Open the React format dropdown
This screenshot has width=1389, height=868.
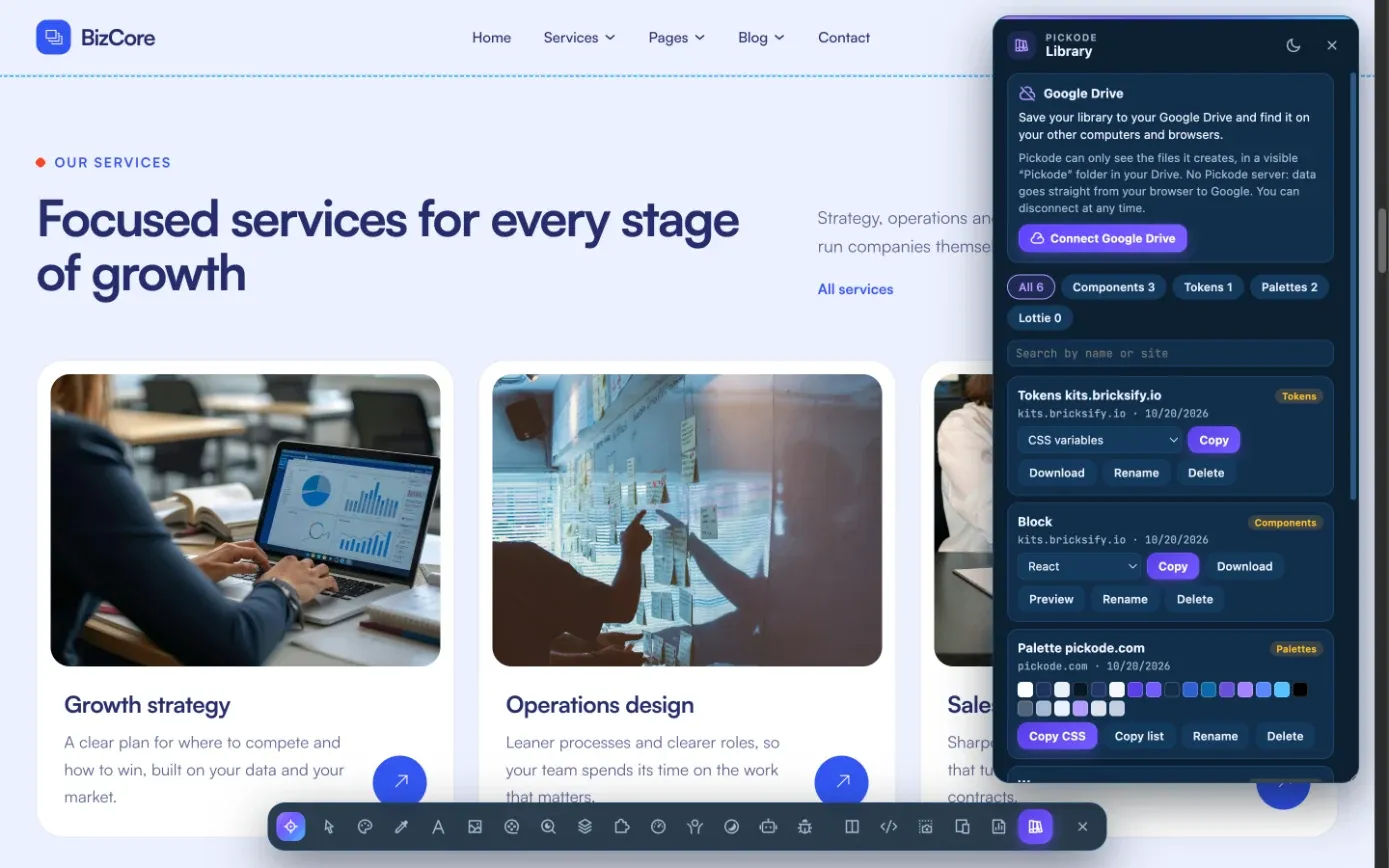point(1080,566)
